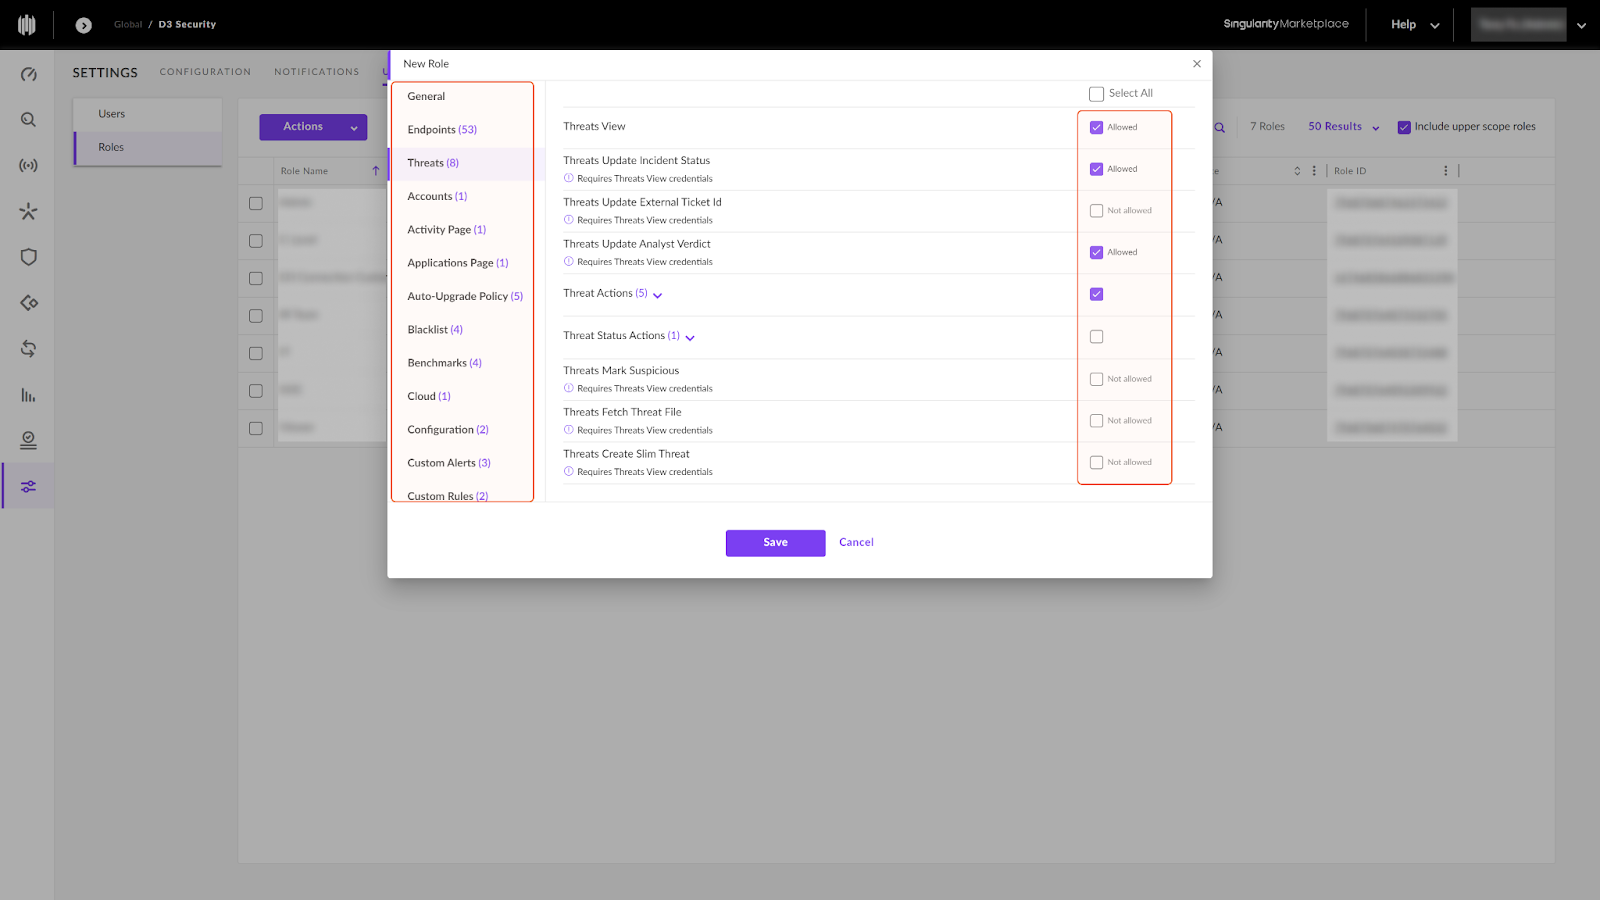Open the magnifier search icon in sidebar
The height and width of the screenshot is (900, 1600).
[28, 120]
